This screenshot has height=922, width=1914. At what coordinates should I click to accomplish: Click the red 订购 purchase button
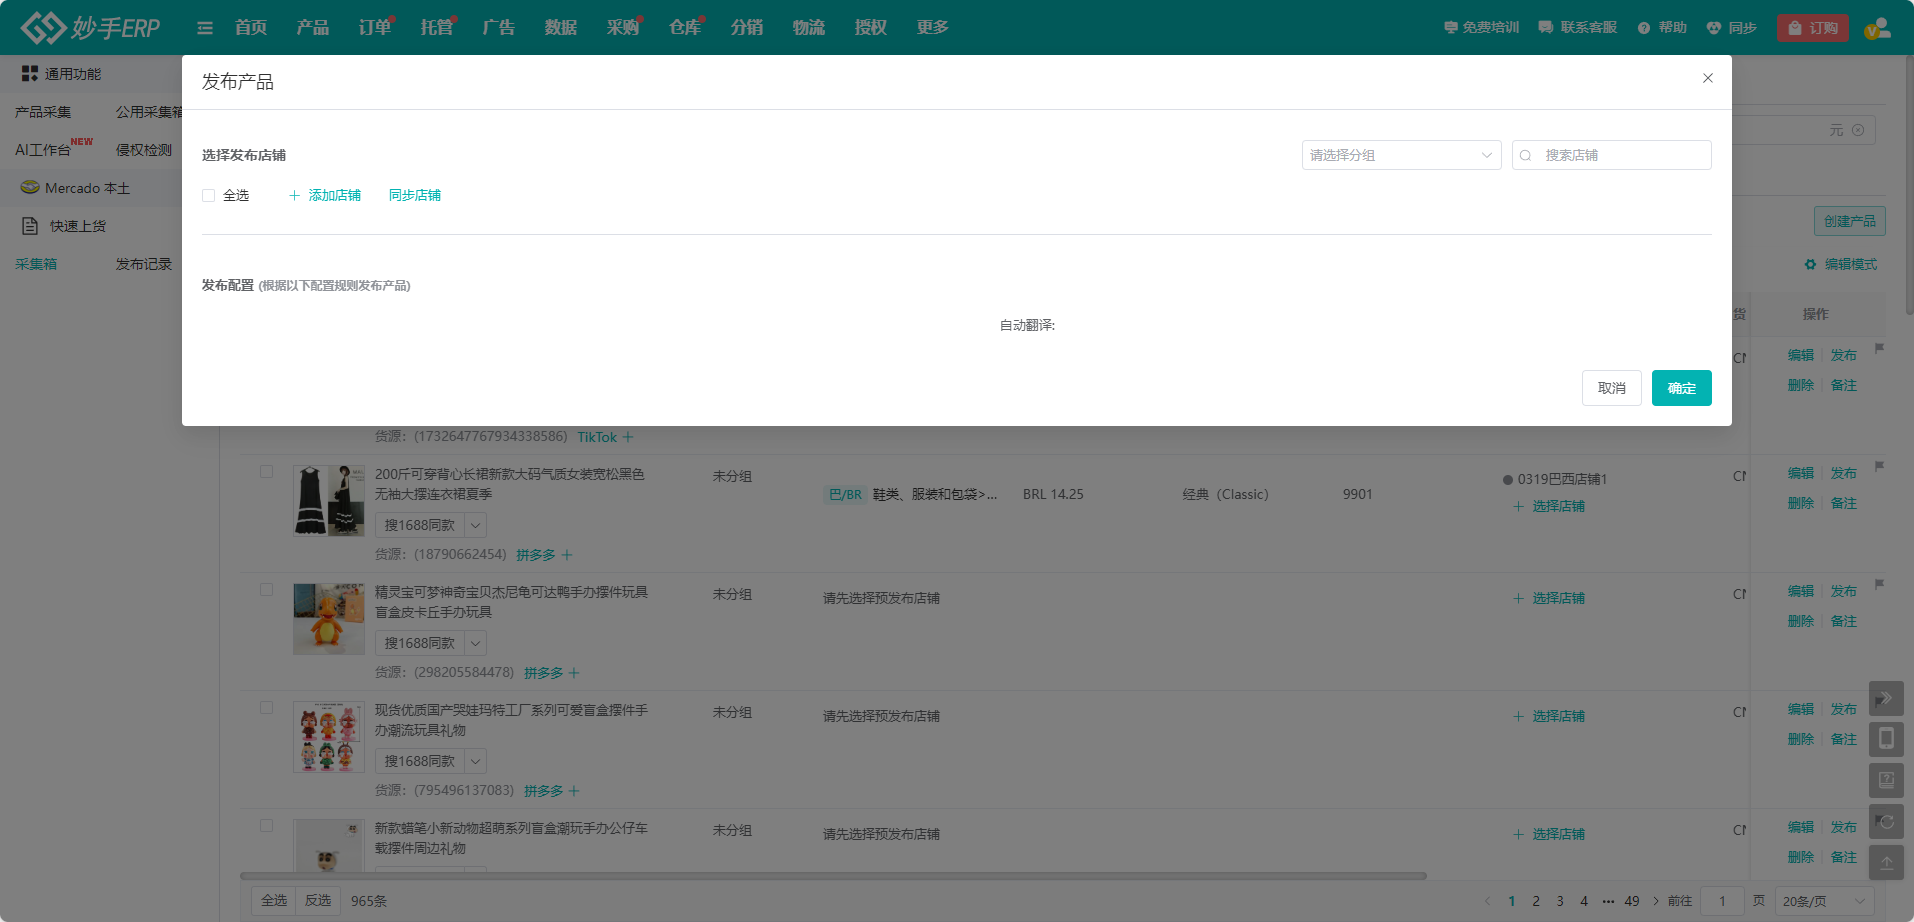[x=1813, y=27]
